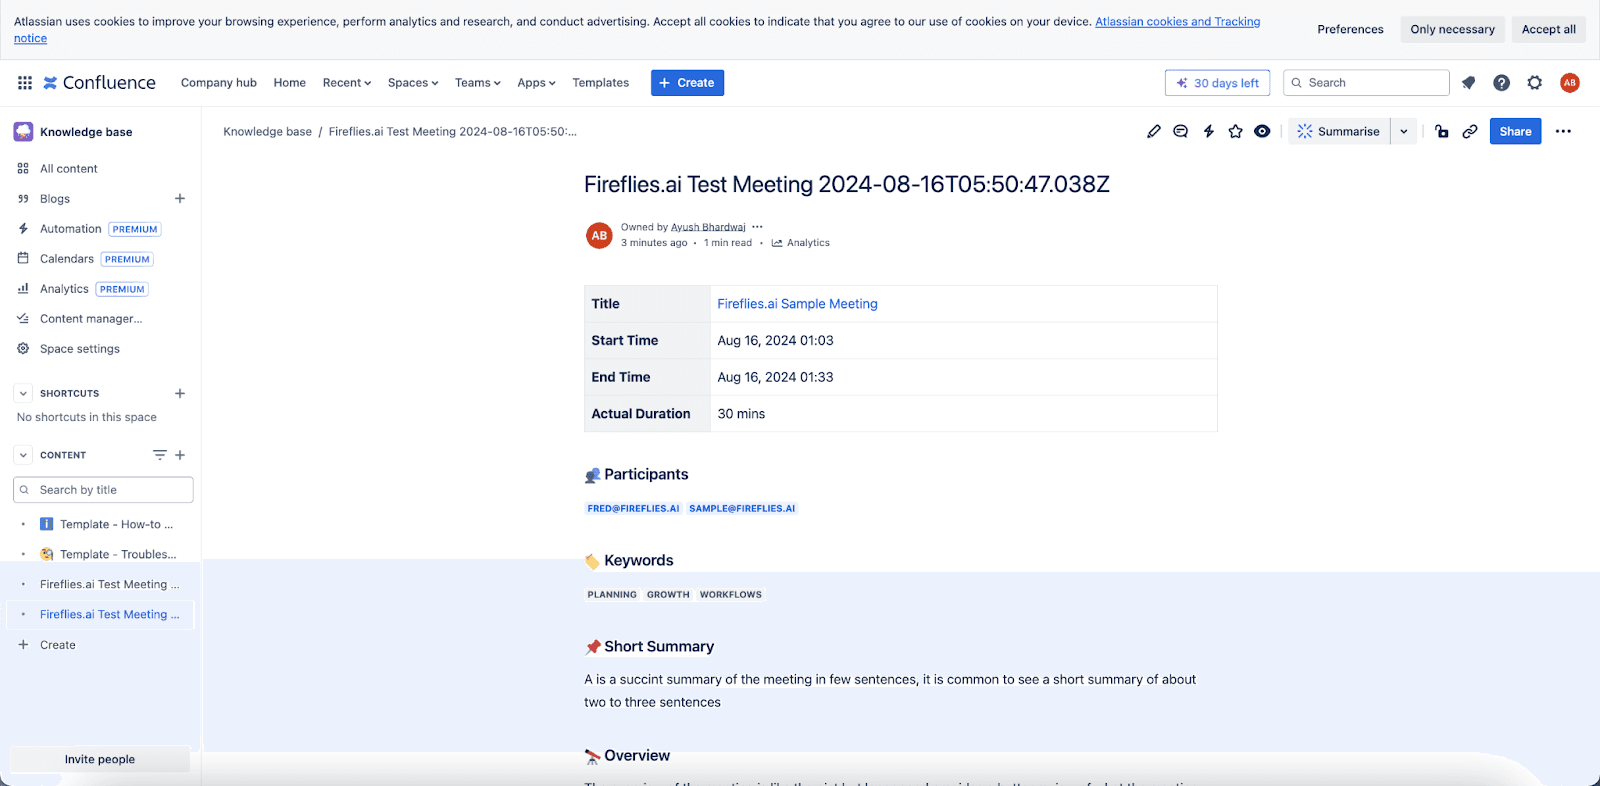Open page restrictions lock icon

pyautogui.click(x=1442, y=131)
